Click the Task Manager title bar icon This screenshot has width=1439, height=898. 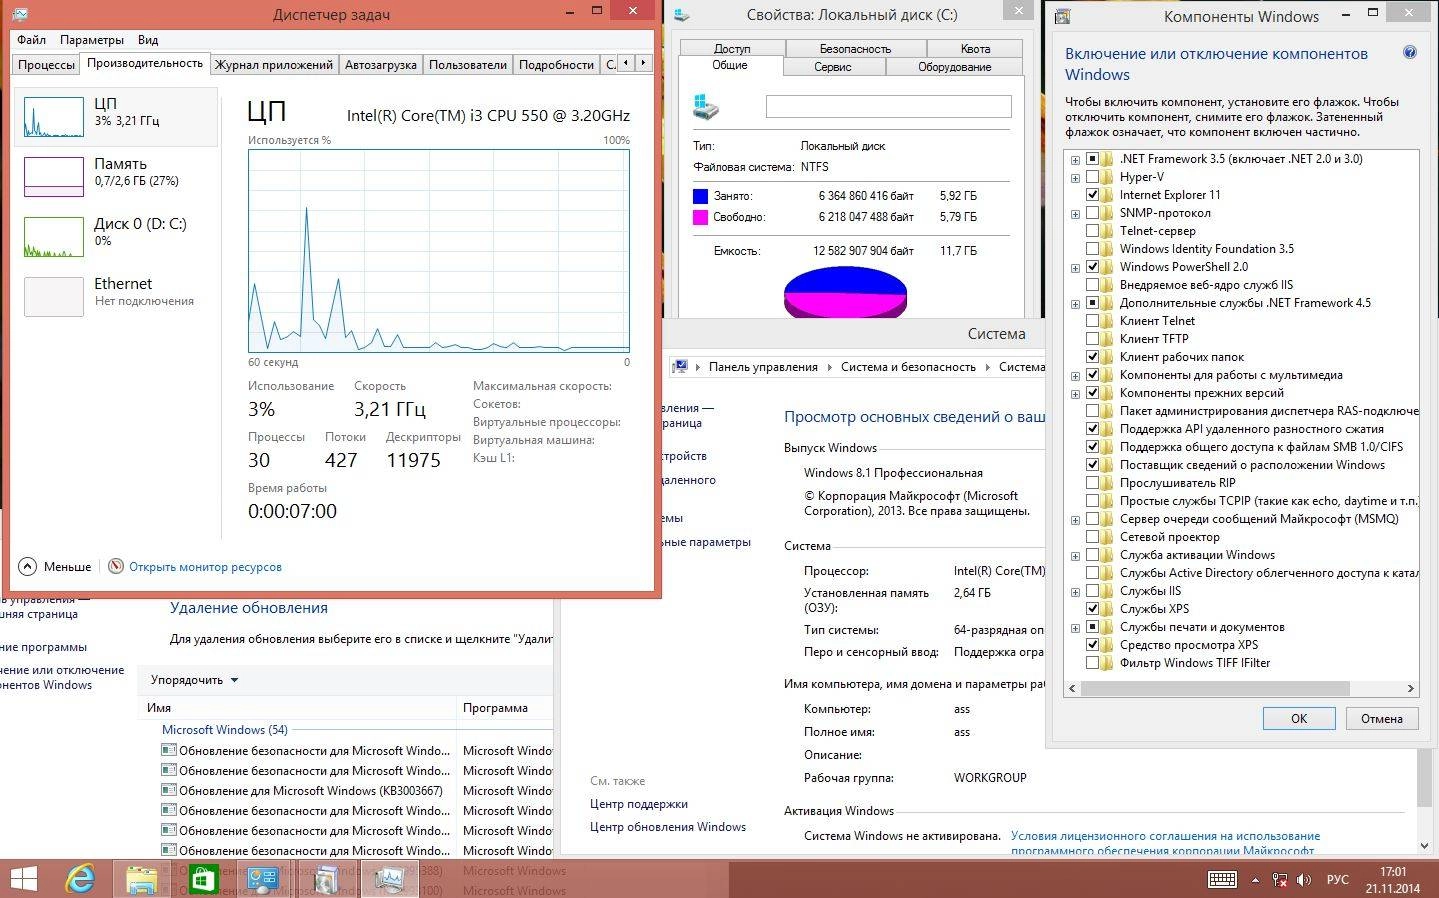pos(20,15)
